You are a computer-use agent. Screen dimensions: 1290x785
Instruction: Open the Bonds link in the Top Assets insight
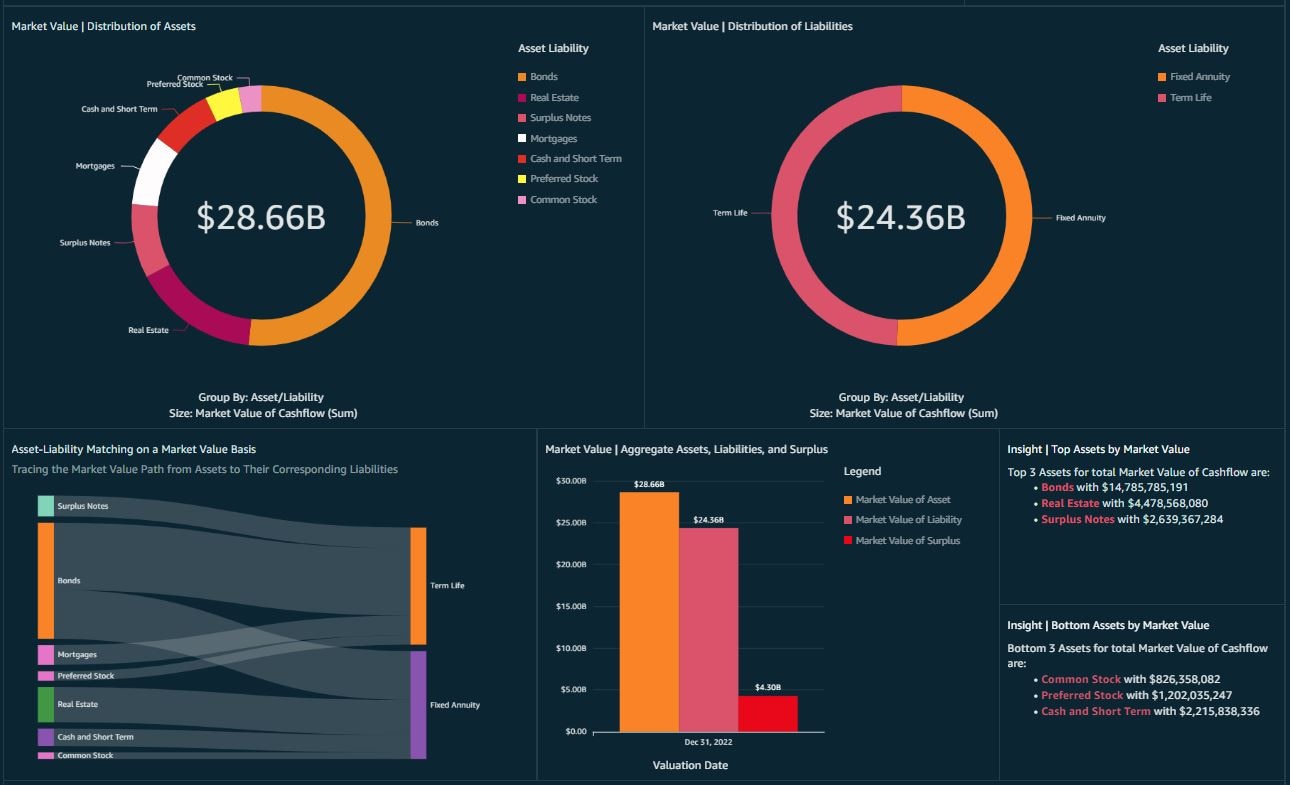(1057, 487)
